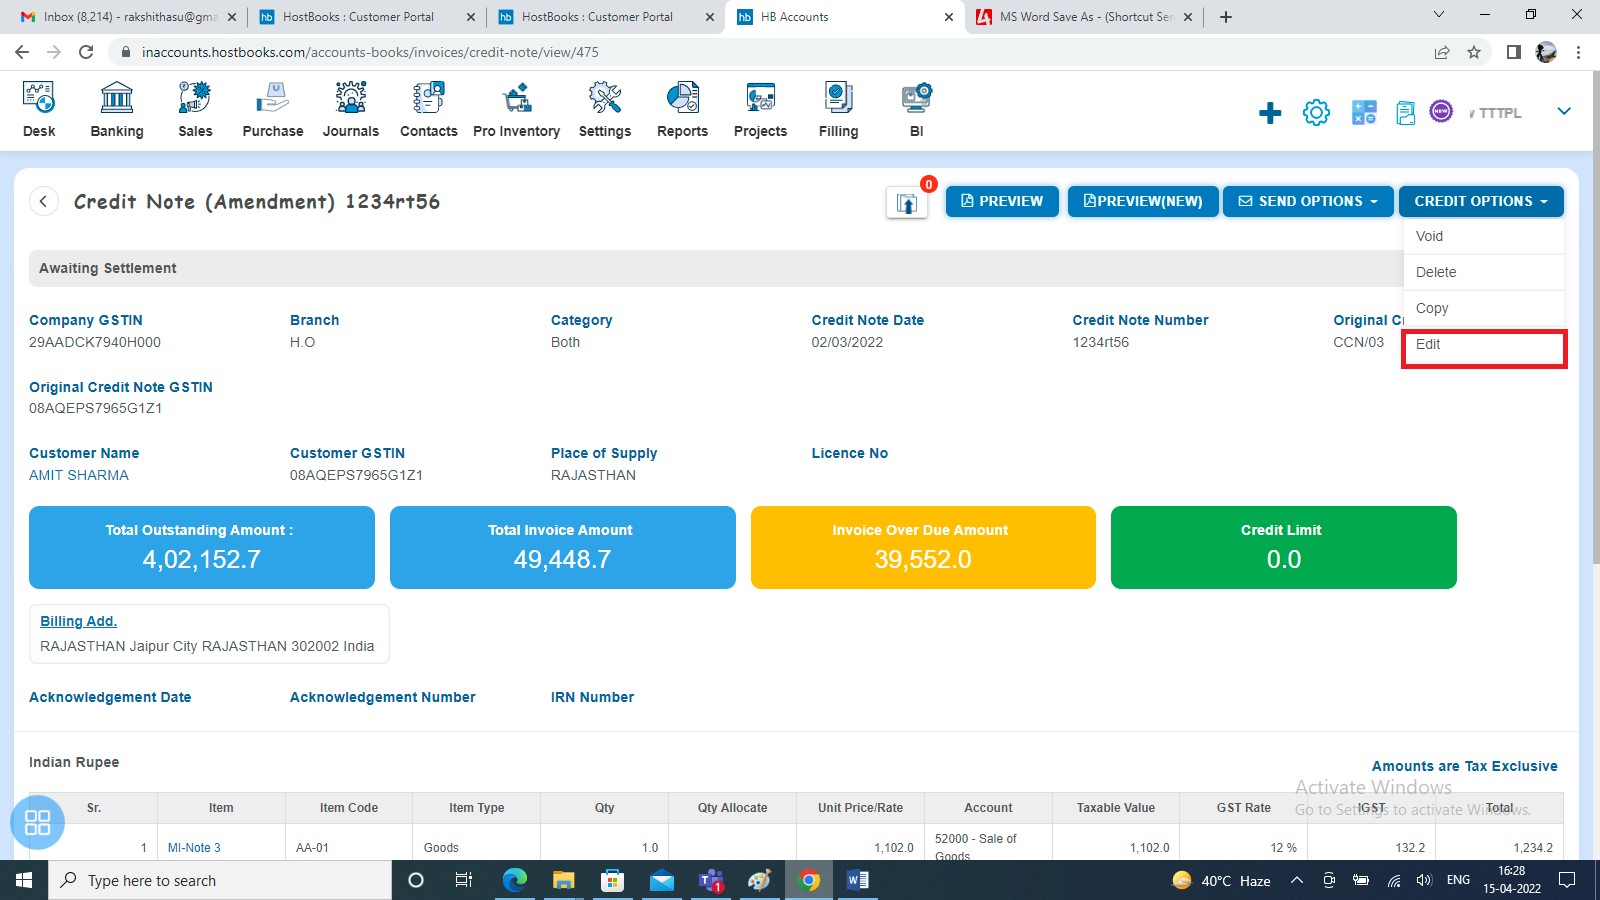Click the browser address bar URL
The width and height of the screenshot is (1600, 900).
pyautogui.click(x=370, y=52)
